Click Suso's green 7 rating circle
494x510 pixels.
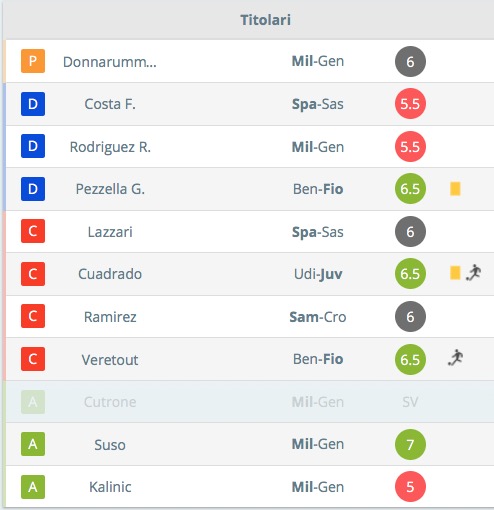(410, 444)
